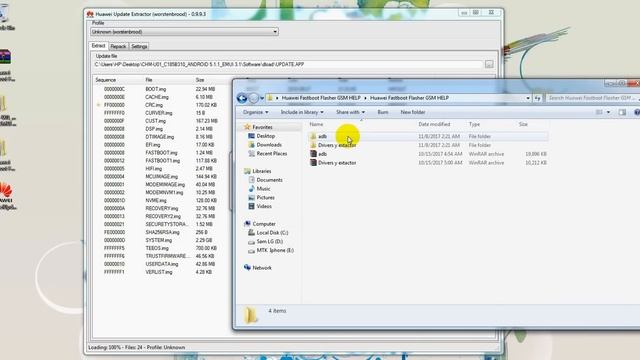Focus the Explorer search box

(x=592, y=98)
